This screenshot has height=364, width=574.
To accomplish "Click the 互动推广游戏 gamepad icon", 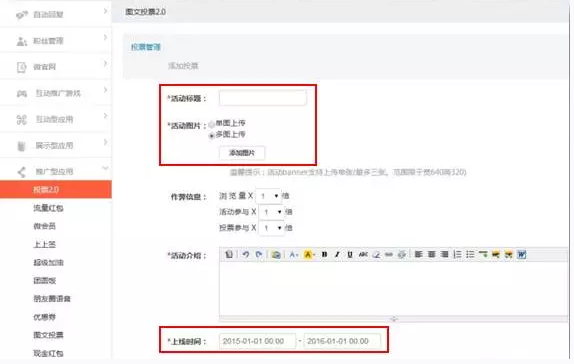I will click(x=22, y=94).
